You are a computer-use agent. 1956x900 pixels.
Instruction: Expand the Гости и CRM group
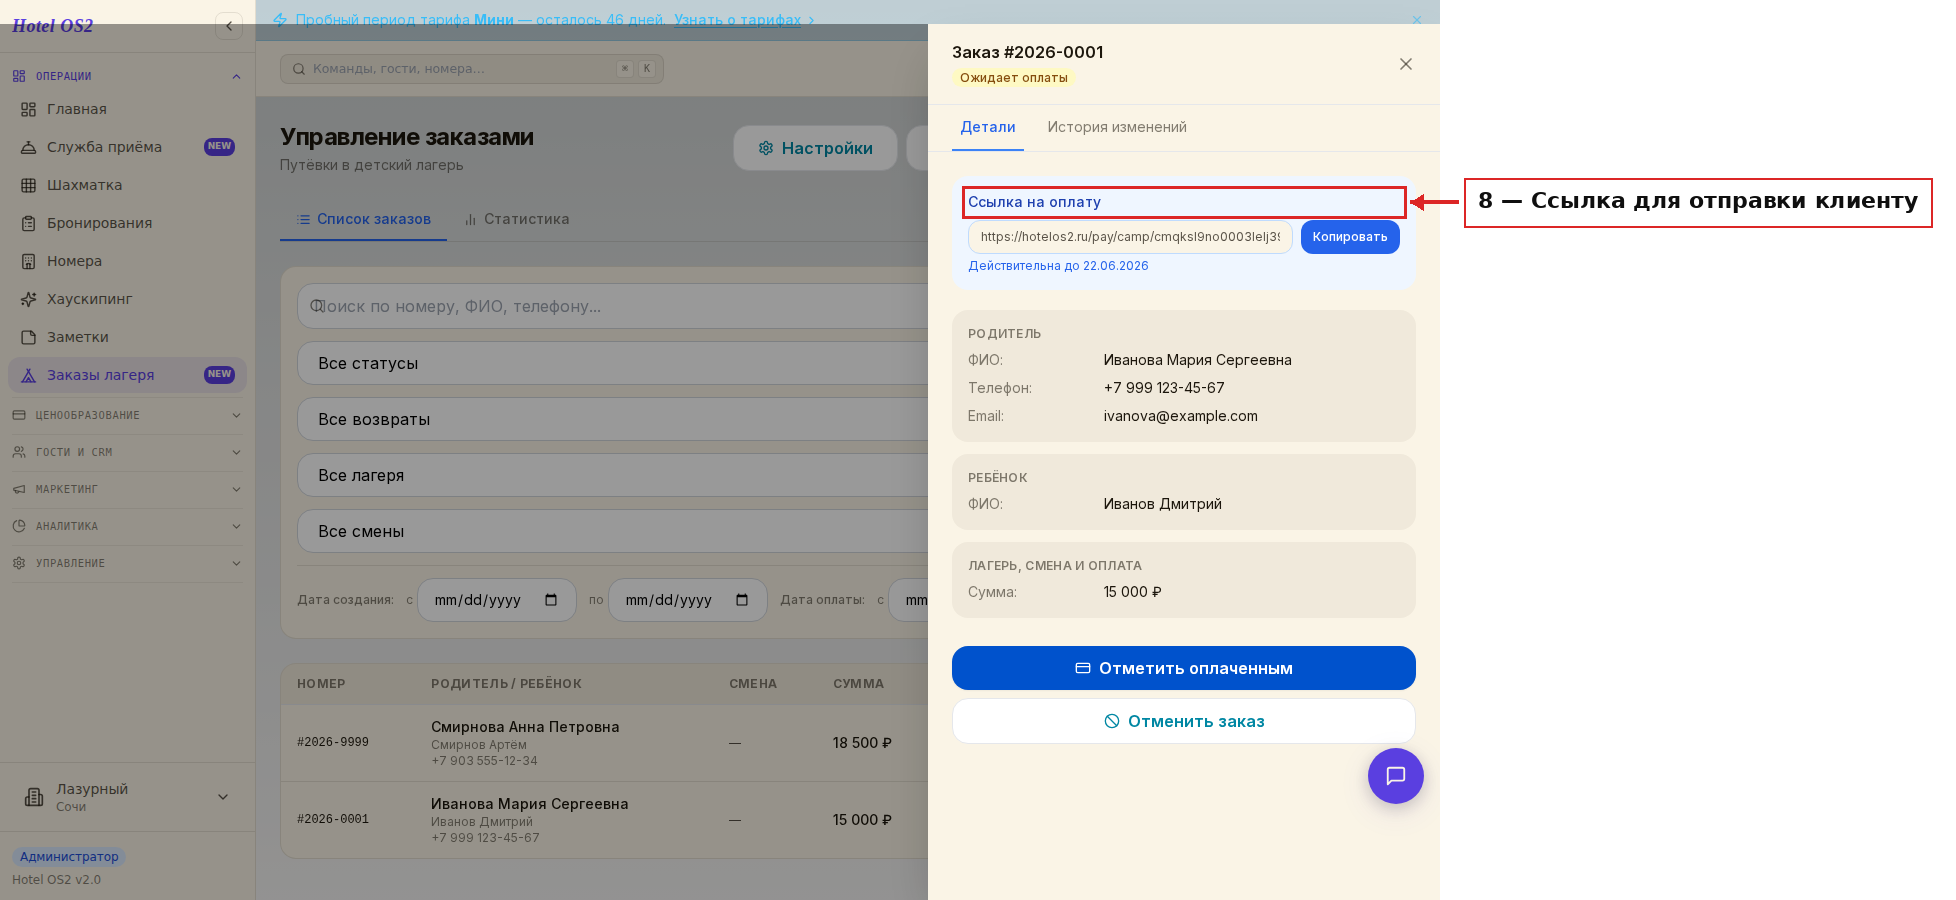(x=127, y=452)
